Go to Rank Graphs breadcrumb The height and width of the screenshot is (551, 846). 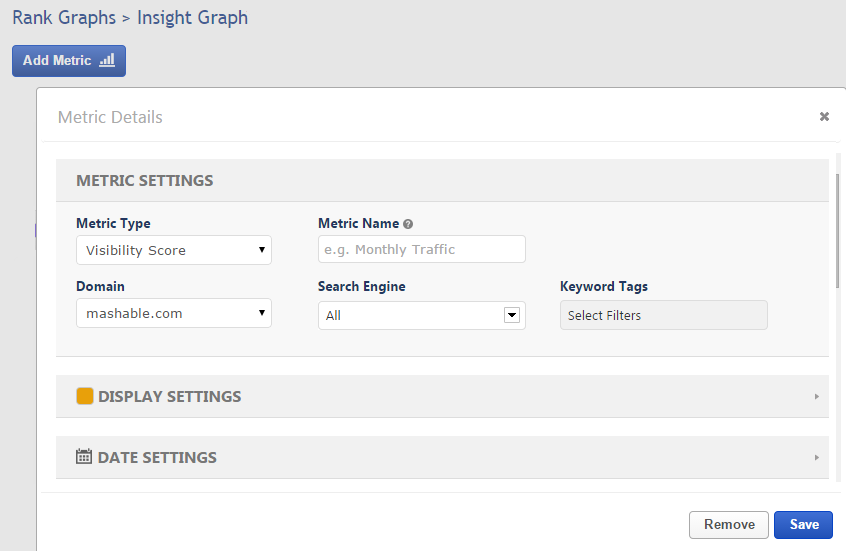coord(64,18)
